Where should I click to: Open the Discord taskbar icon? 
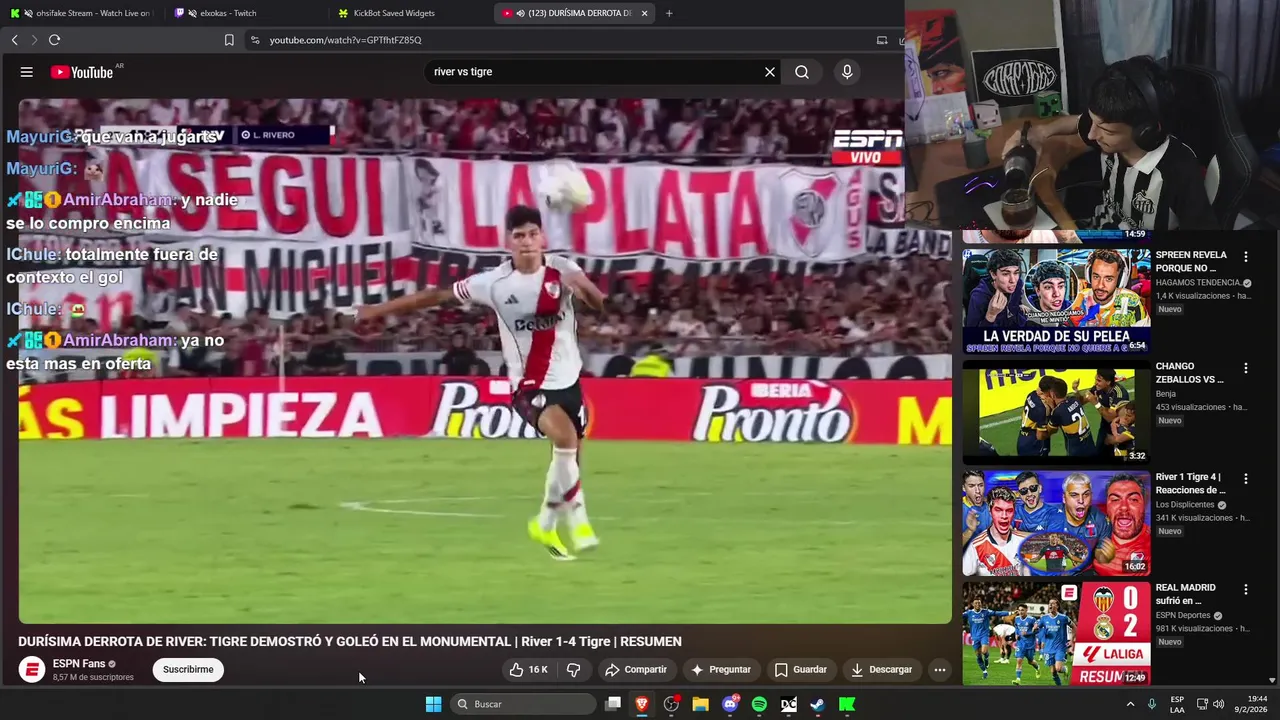pyautogui.click(x=730, y=704)
